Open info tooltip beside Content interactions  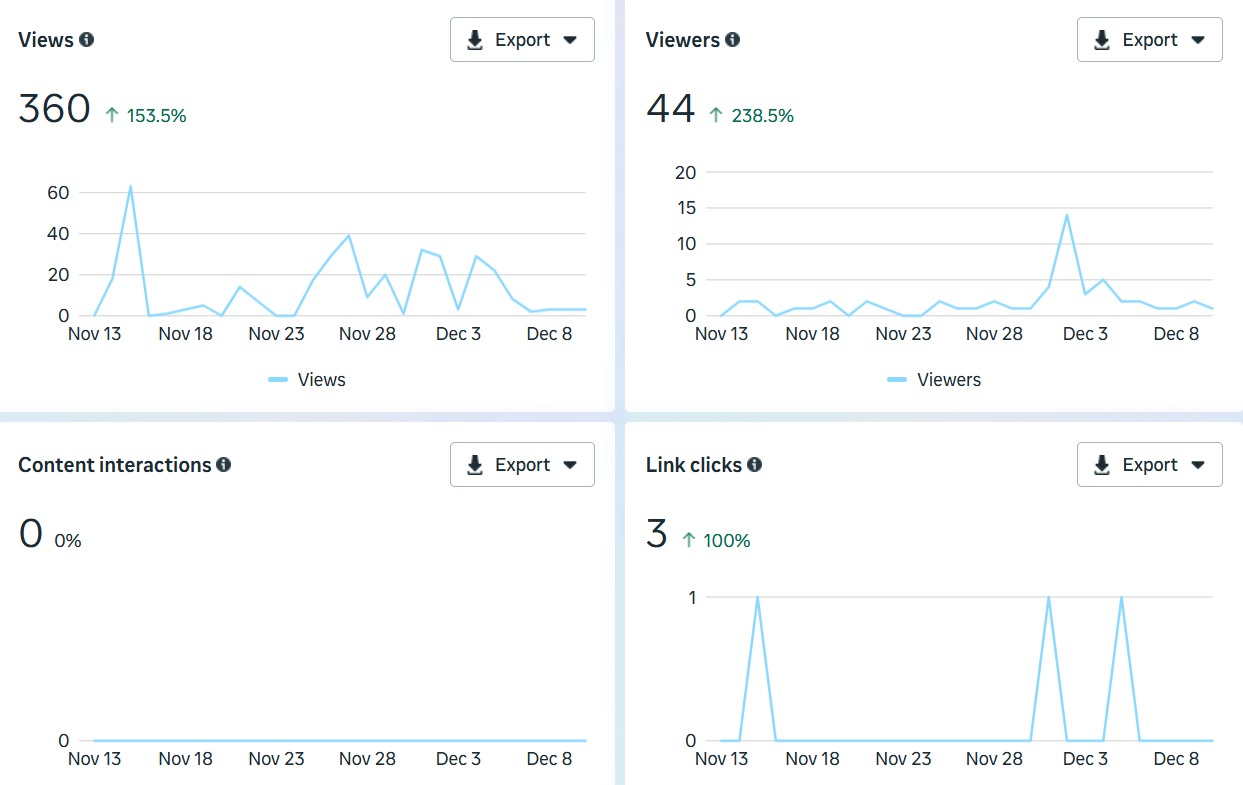[x=224, y=465]
